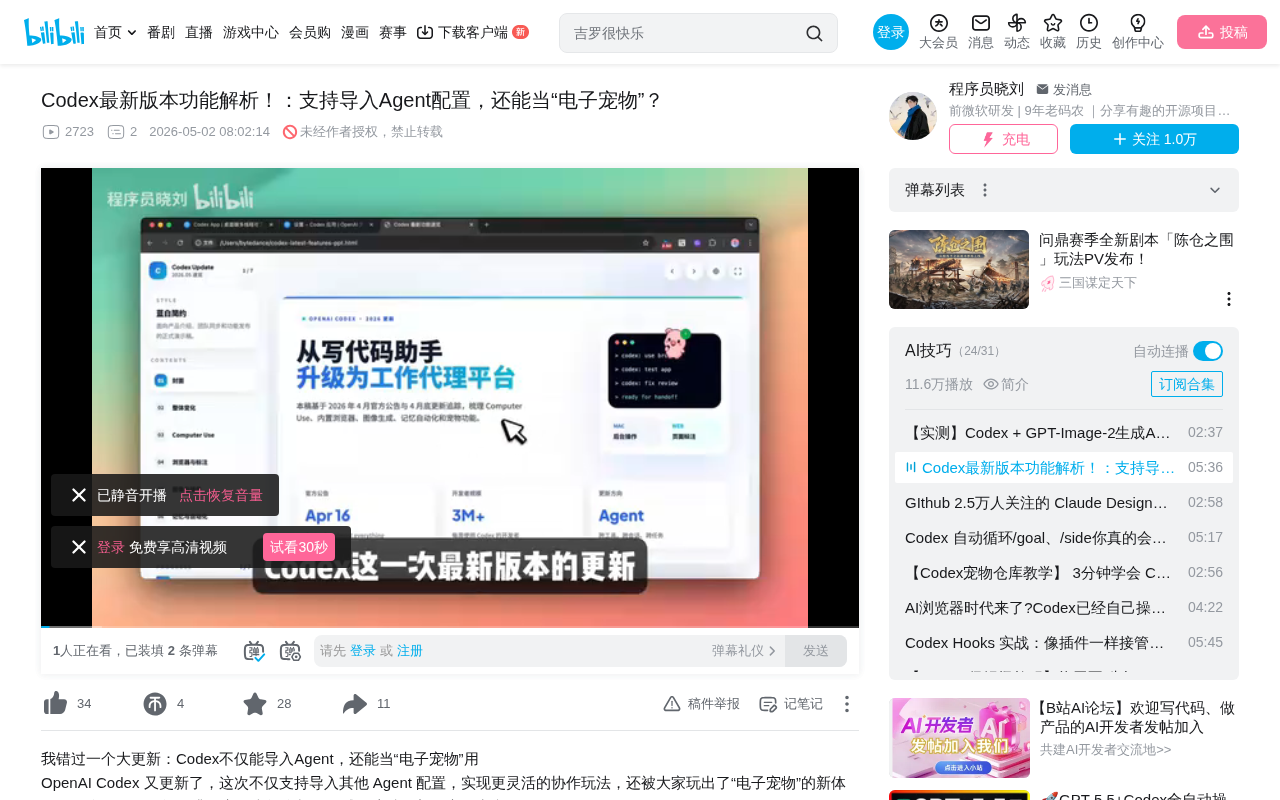Report the video via 稿件举报
The width and height of the screenshot is (1280, 800).
click(x=701, y=704)
